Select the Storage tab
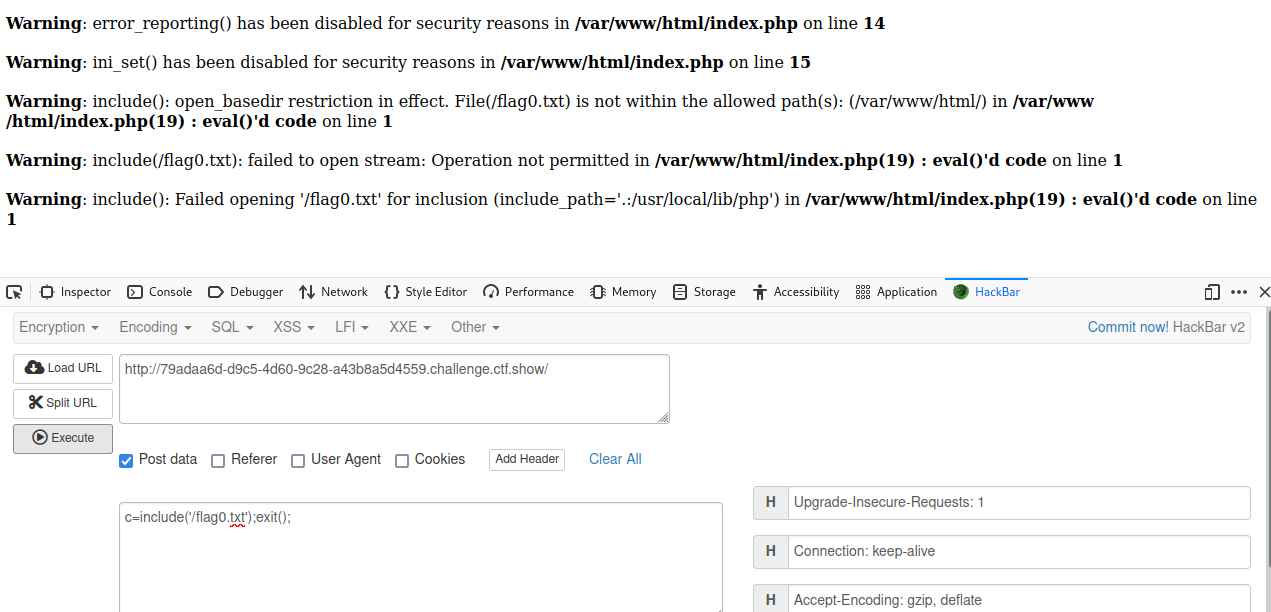1271x612 pixels. coord(704,292)
